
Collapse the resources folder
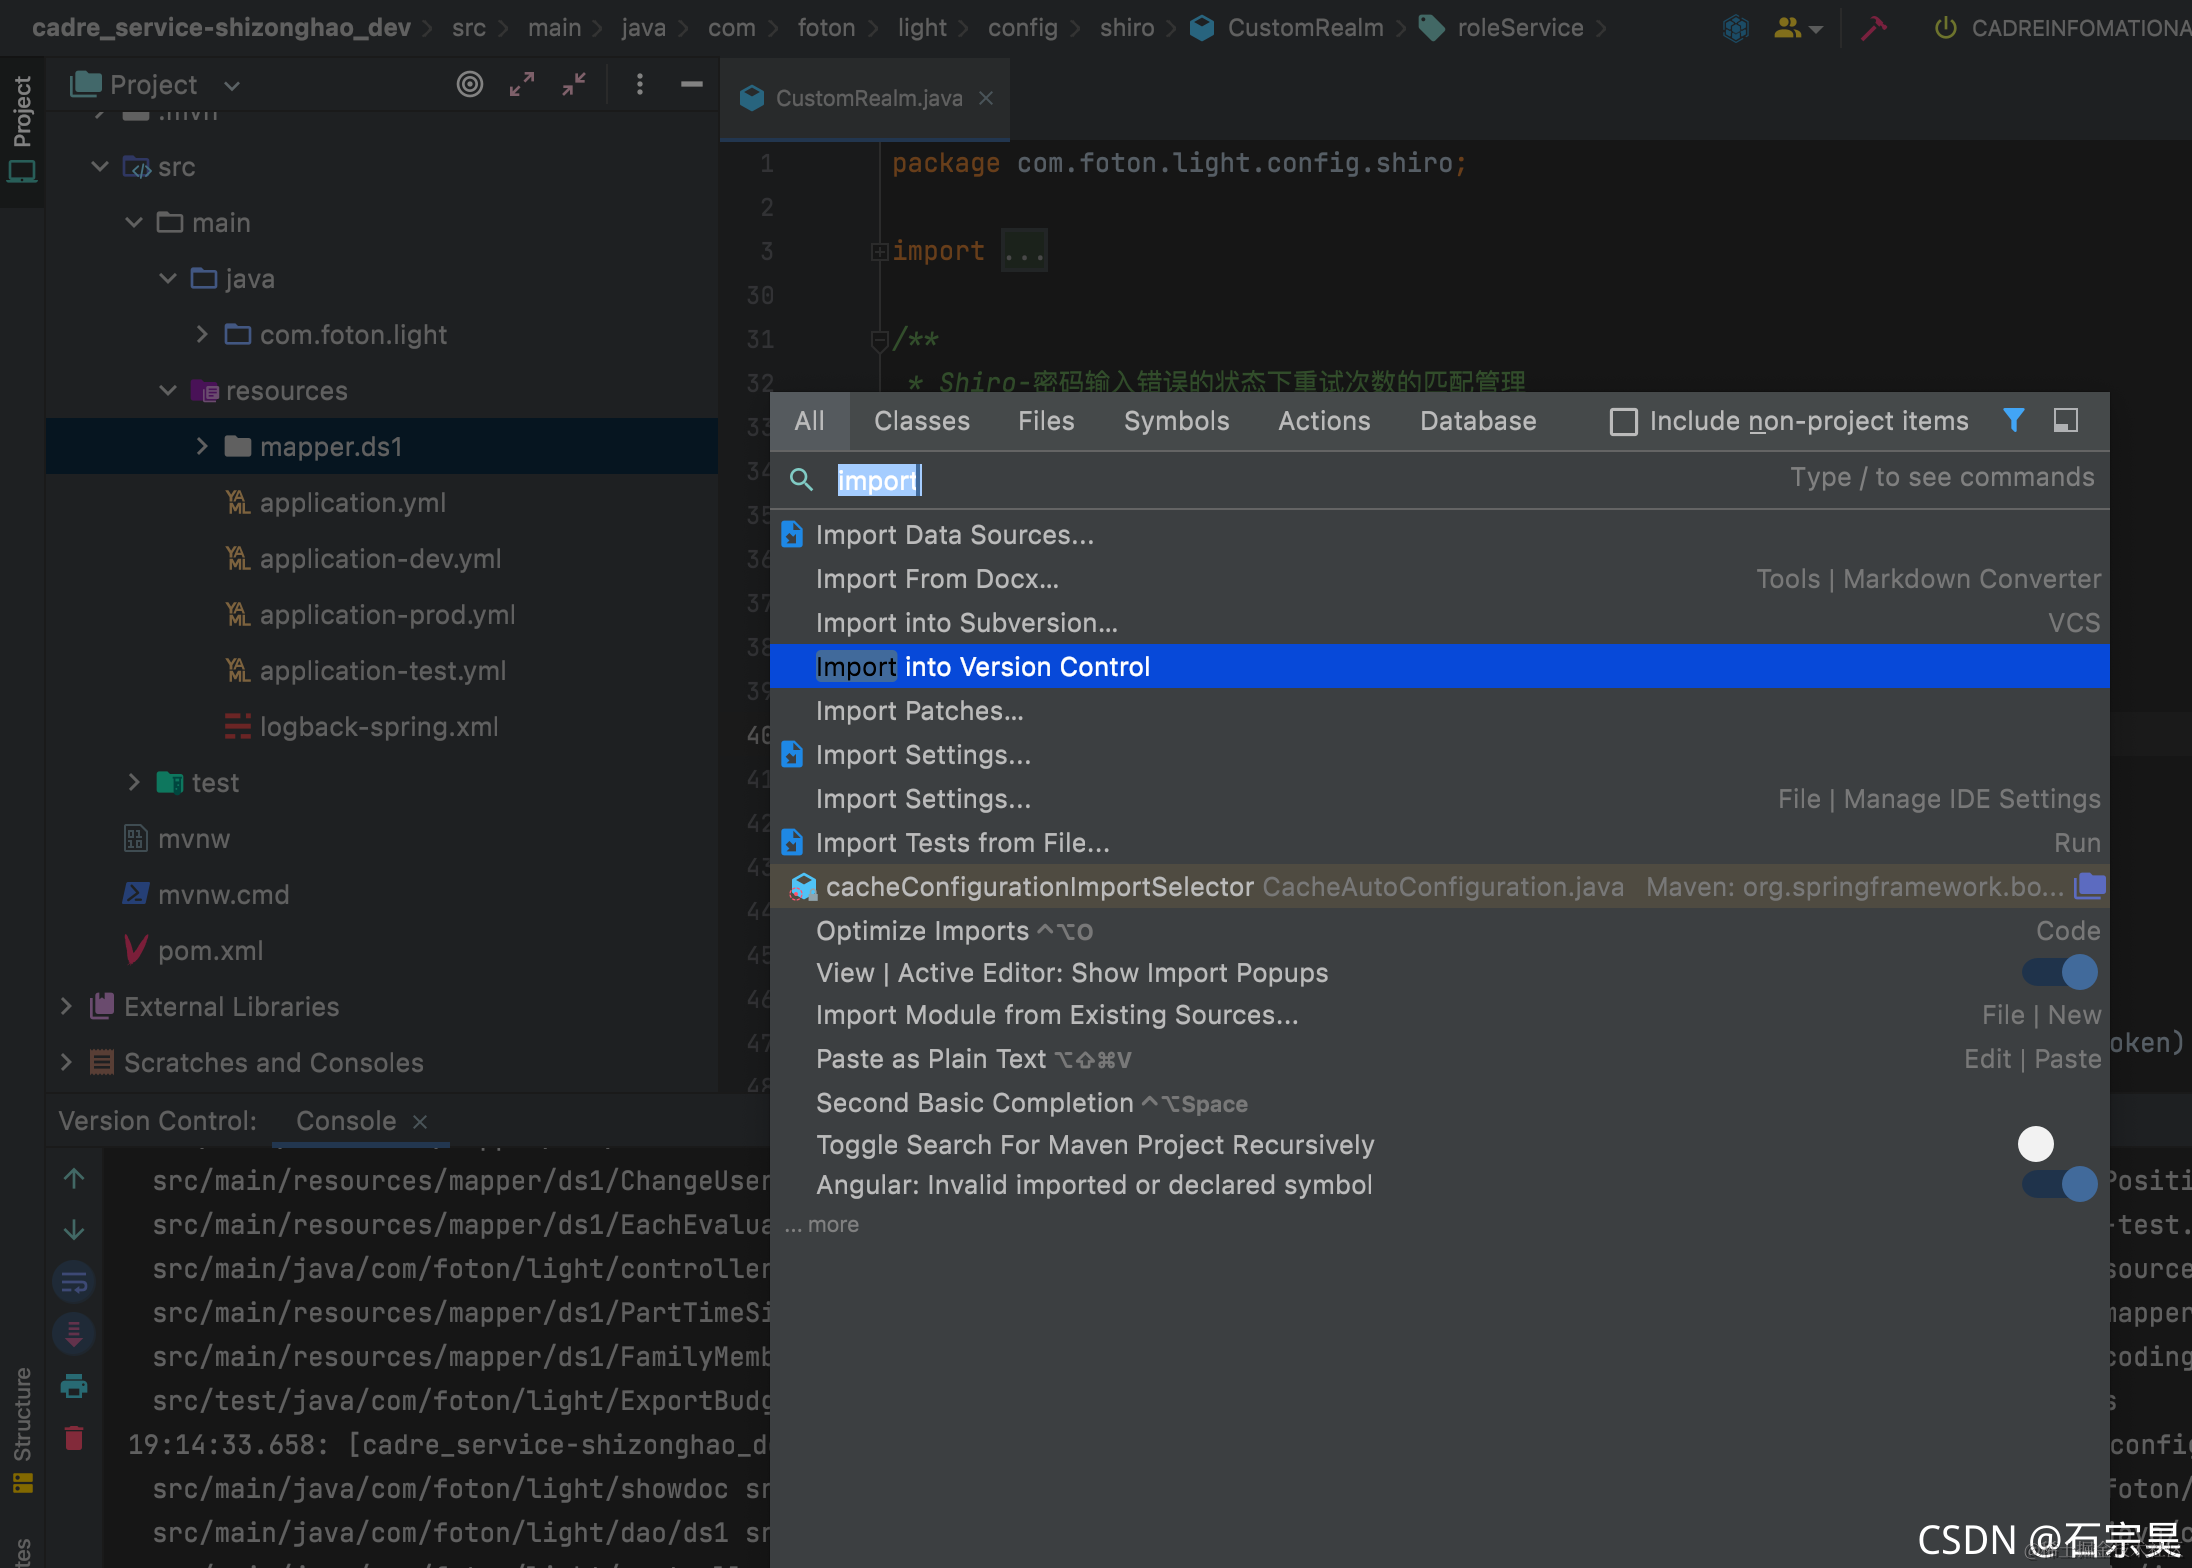point(168,390)
